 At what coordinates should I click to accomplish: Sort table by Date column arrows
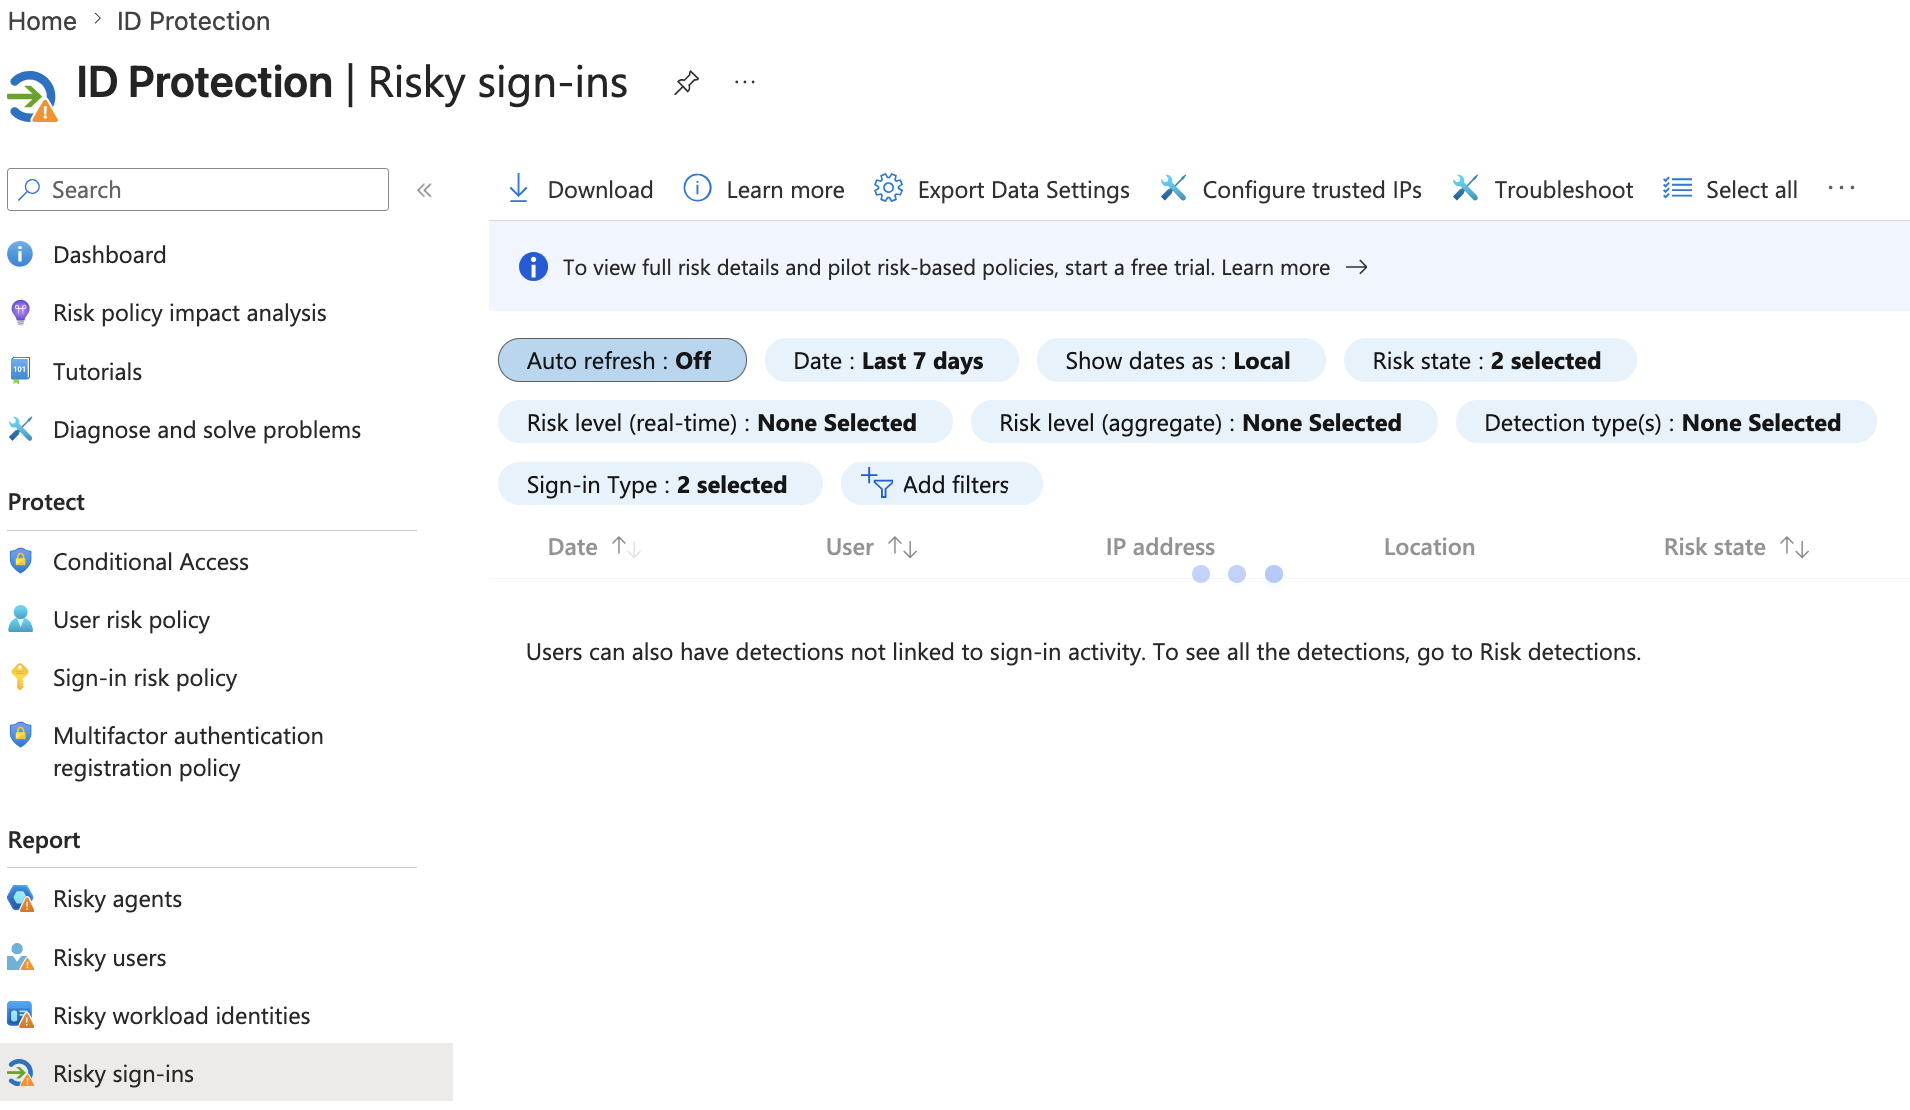[626, 547]
